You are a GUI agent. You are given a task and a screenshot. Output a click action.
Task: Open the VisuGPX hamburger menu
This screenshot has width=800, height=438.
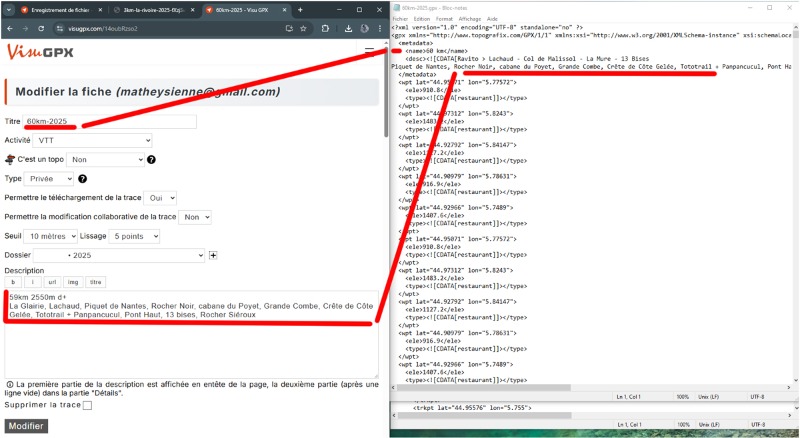(369, 52)
